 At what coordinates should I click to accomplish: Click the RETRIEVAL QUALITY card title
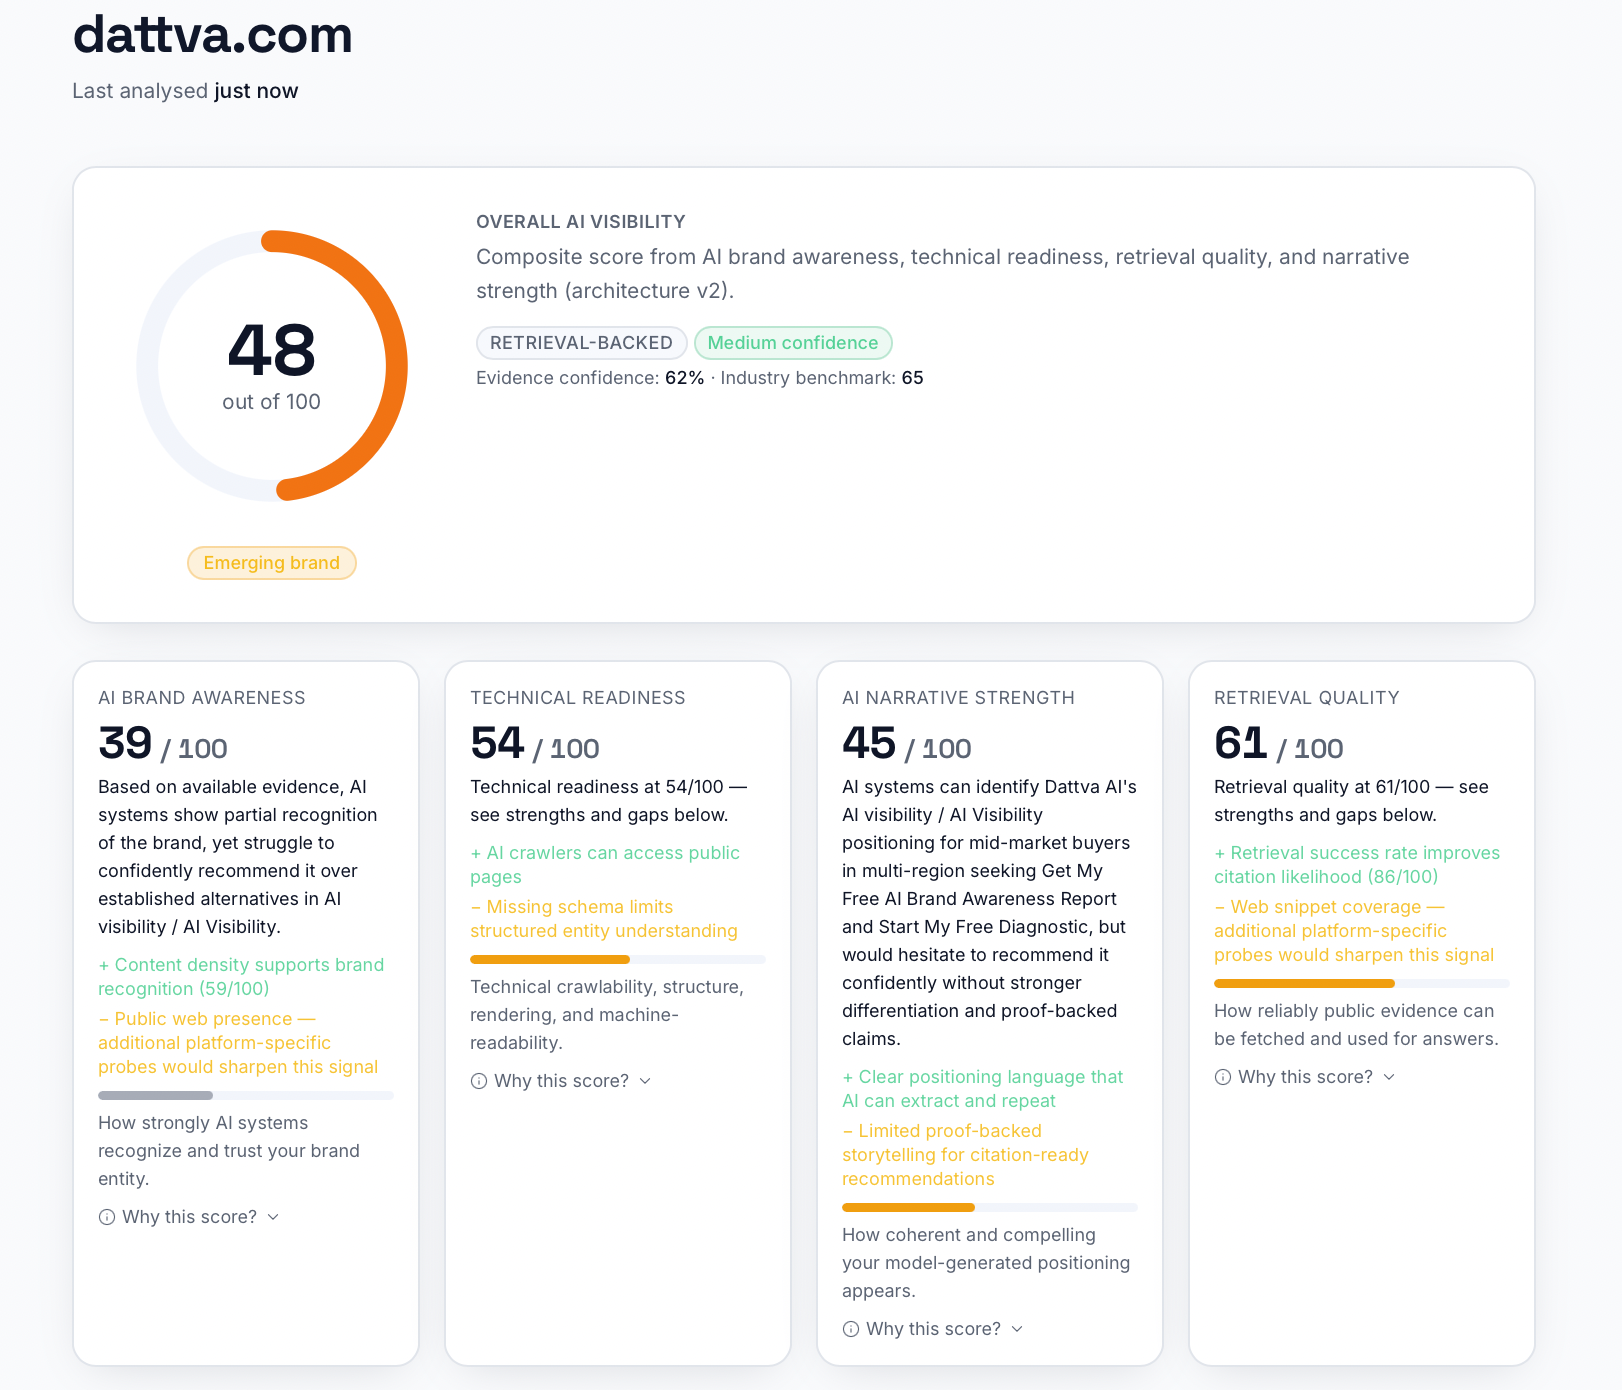1307,698
